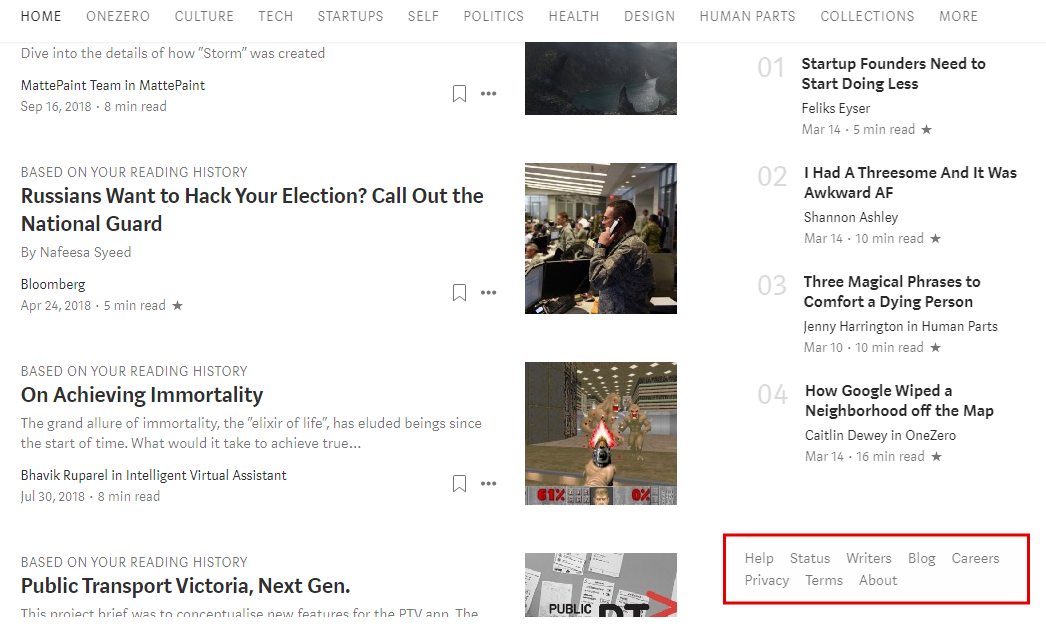Bookmark the Russians Want to Hack article
1046x630 pixels.
459,293
